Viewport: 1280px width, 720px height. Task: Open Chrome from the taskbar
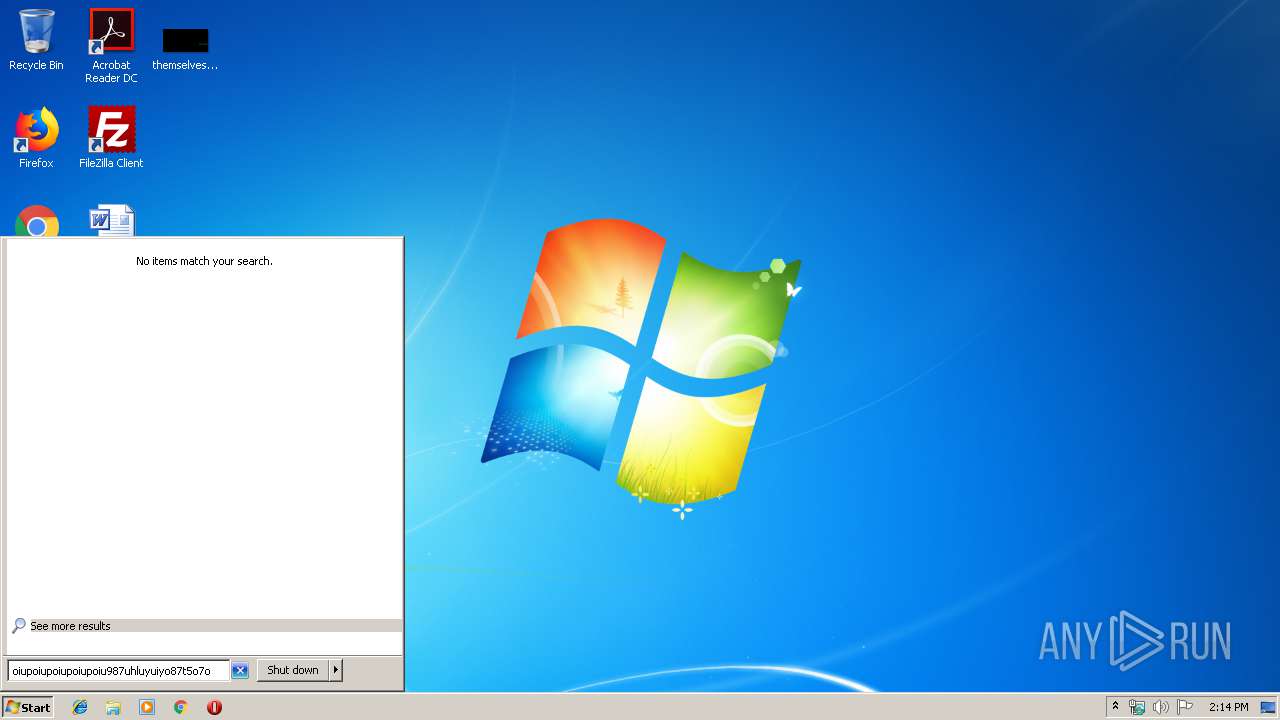[x=181, y=707]
